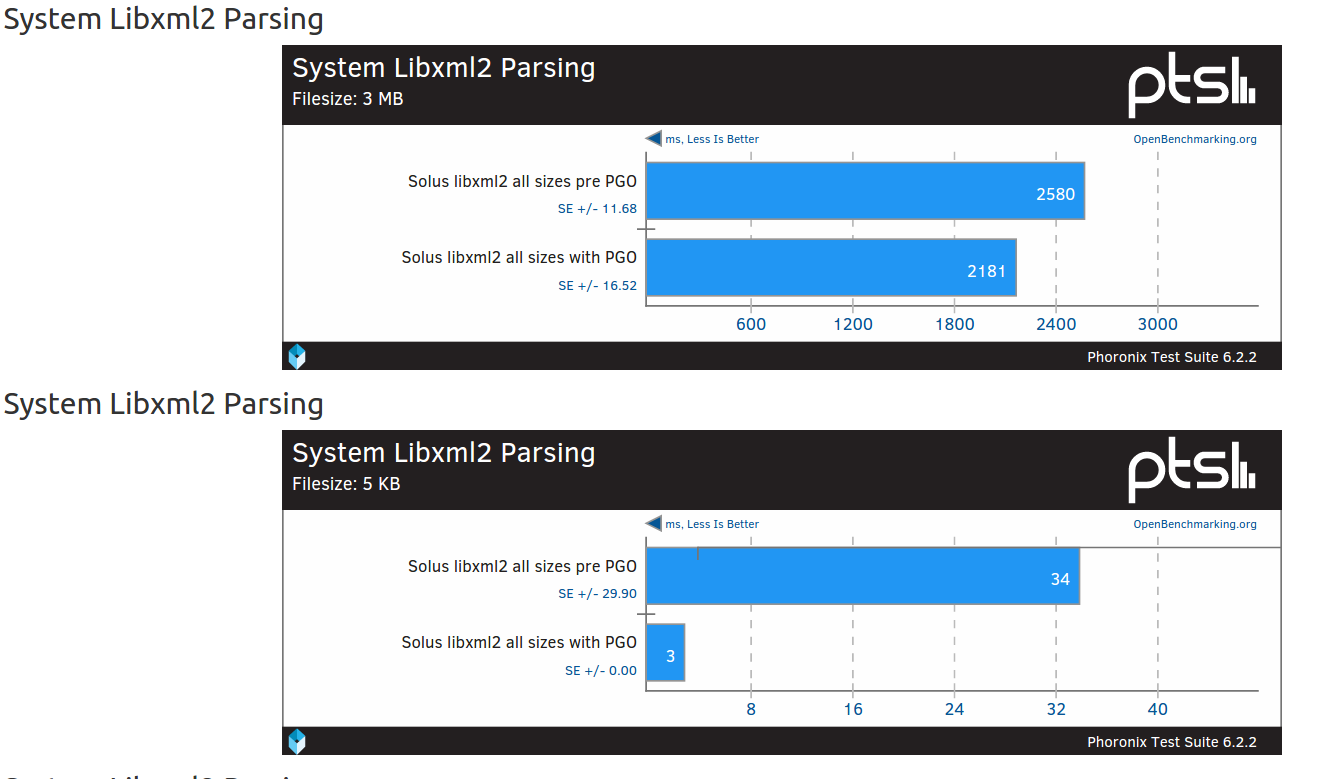Click the 'Less Is Better' arrow in the 5 KB chart
1334x779 pixels.
coord(654,524)
